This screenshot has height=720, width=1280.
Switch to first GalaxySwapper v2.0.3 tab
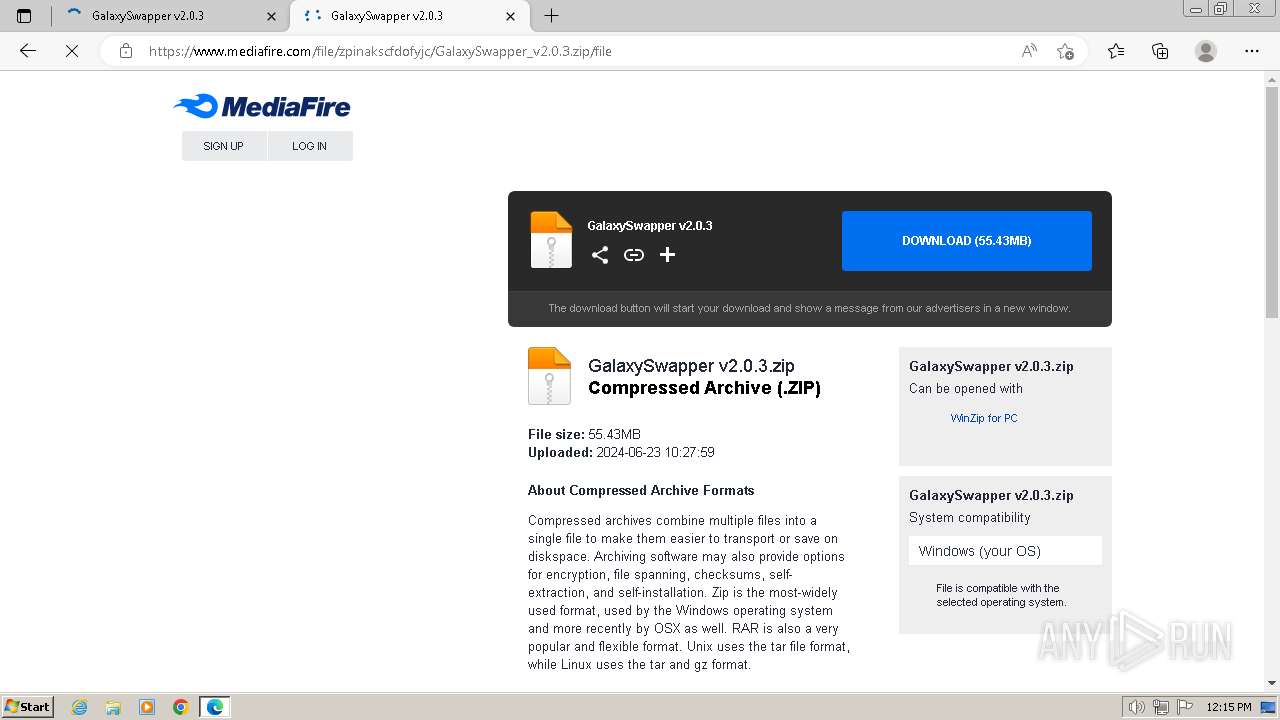coord(170,16)
